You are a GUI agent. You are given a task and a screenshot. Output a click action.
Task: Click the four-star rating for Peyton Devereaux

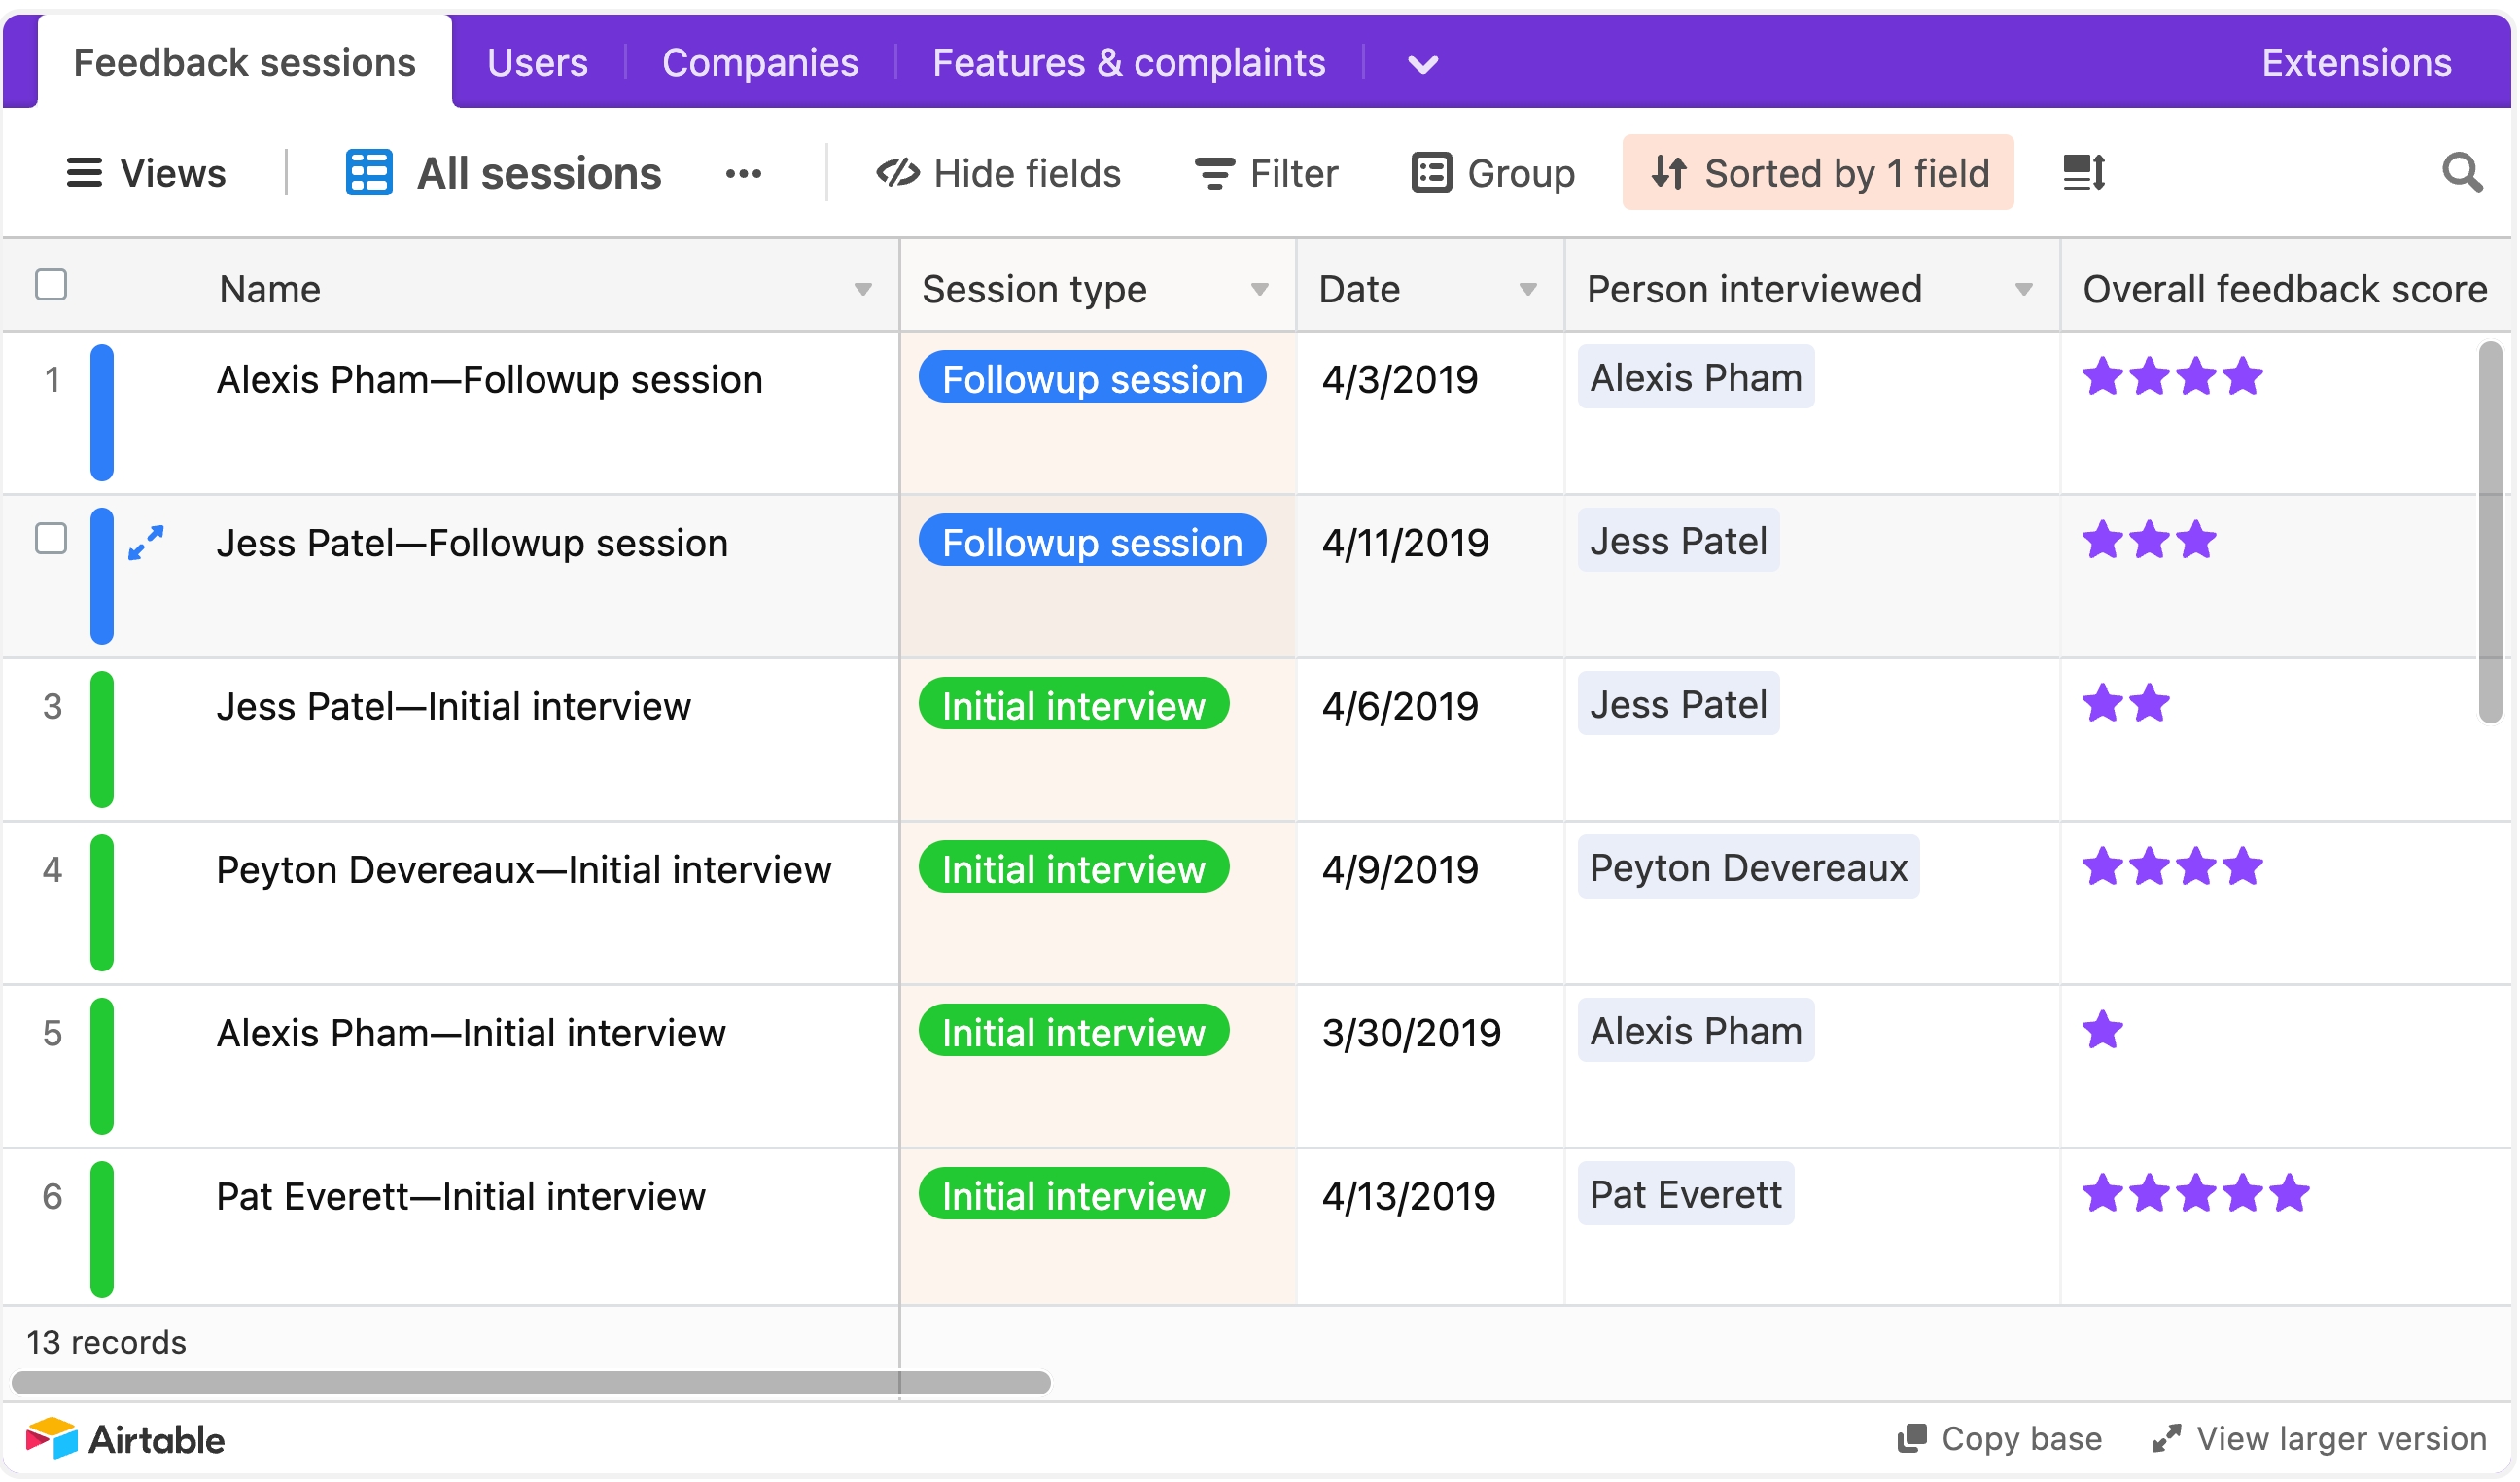pos(2174,867)
